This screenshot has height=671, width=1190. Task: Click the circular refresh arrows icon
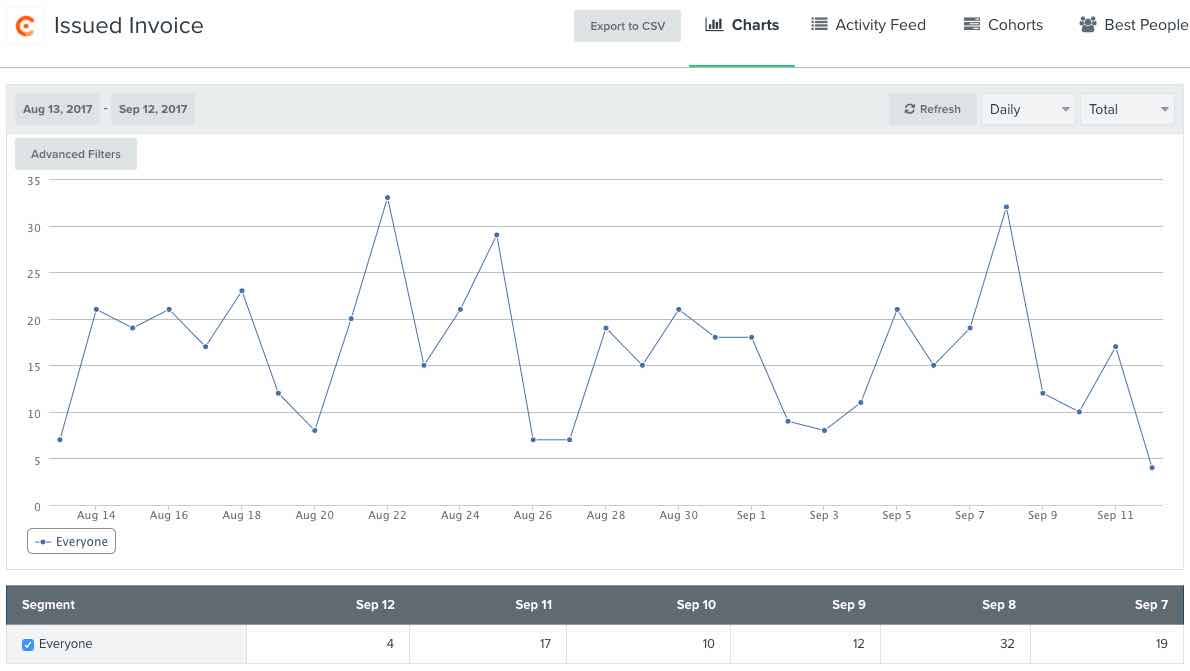(908, 109)
